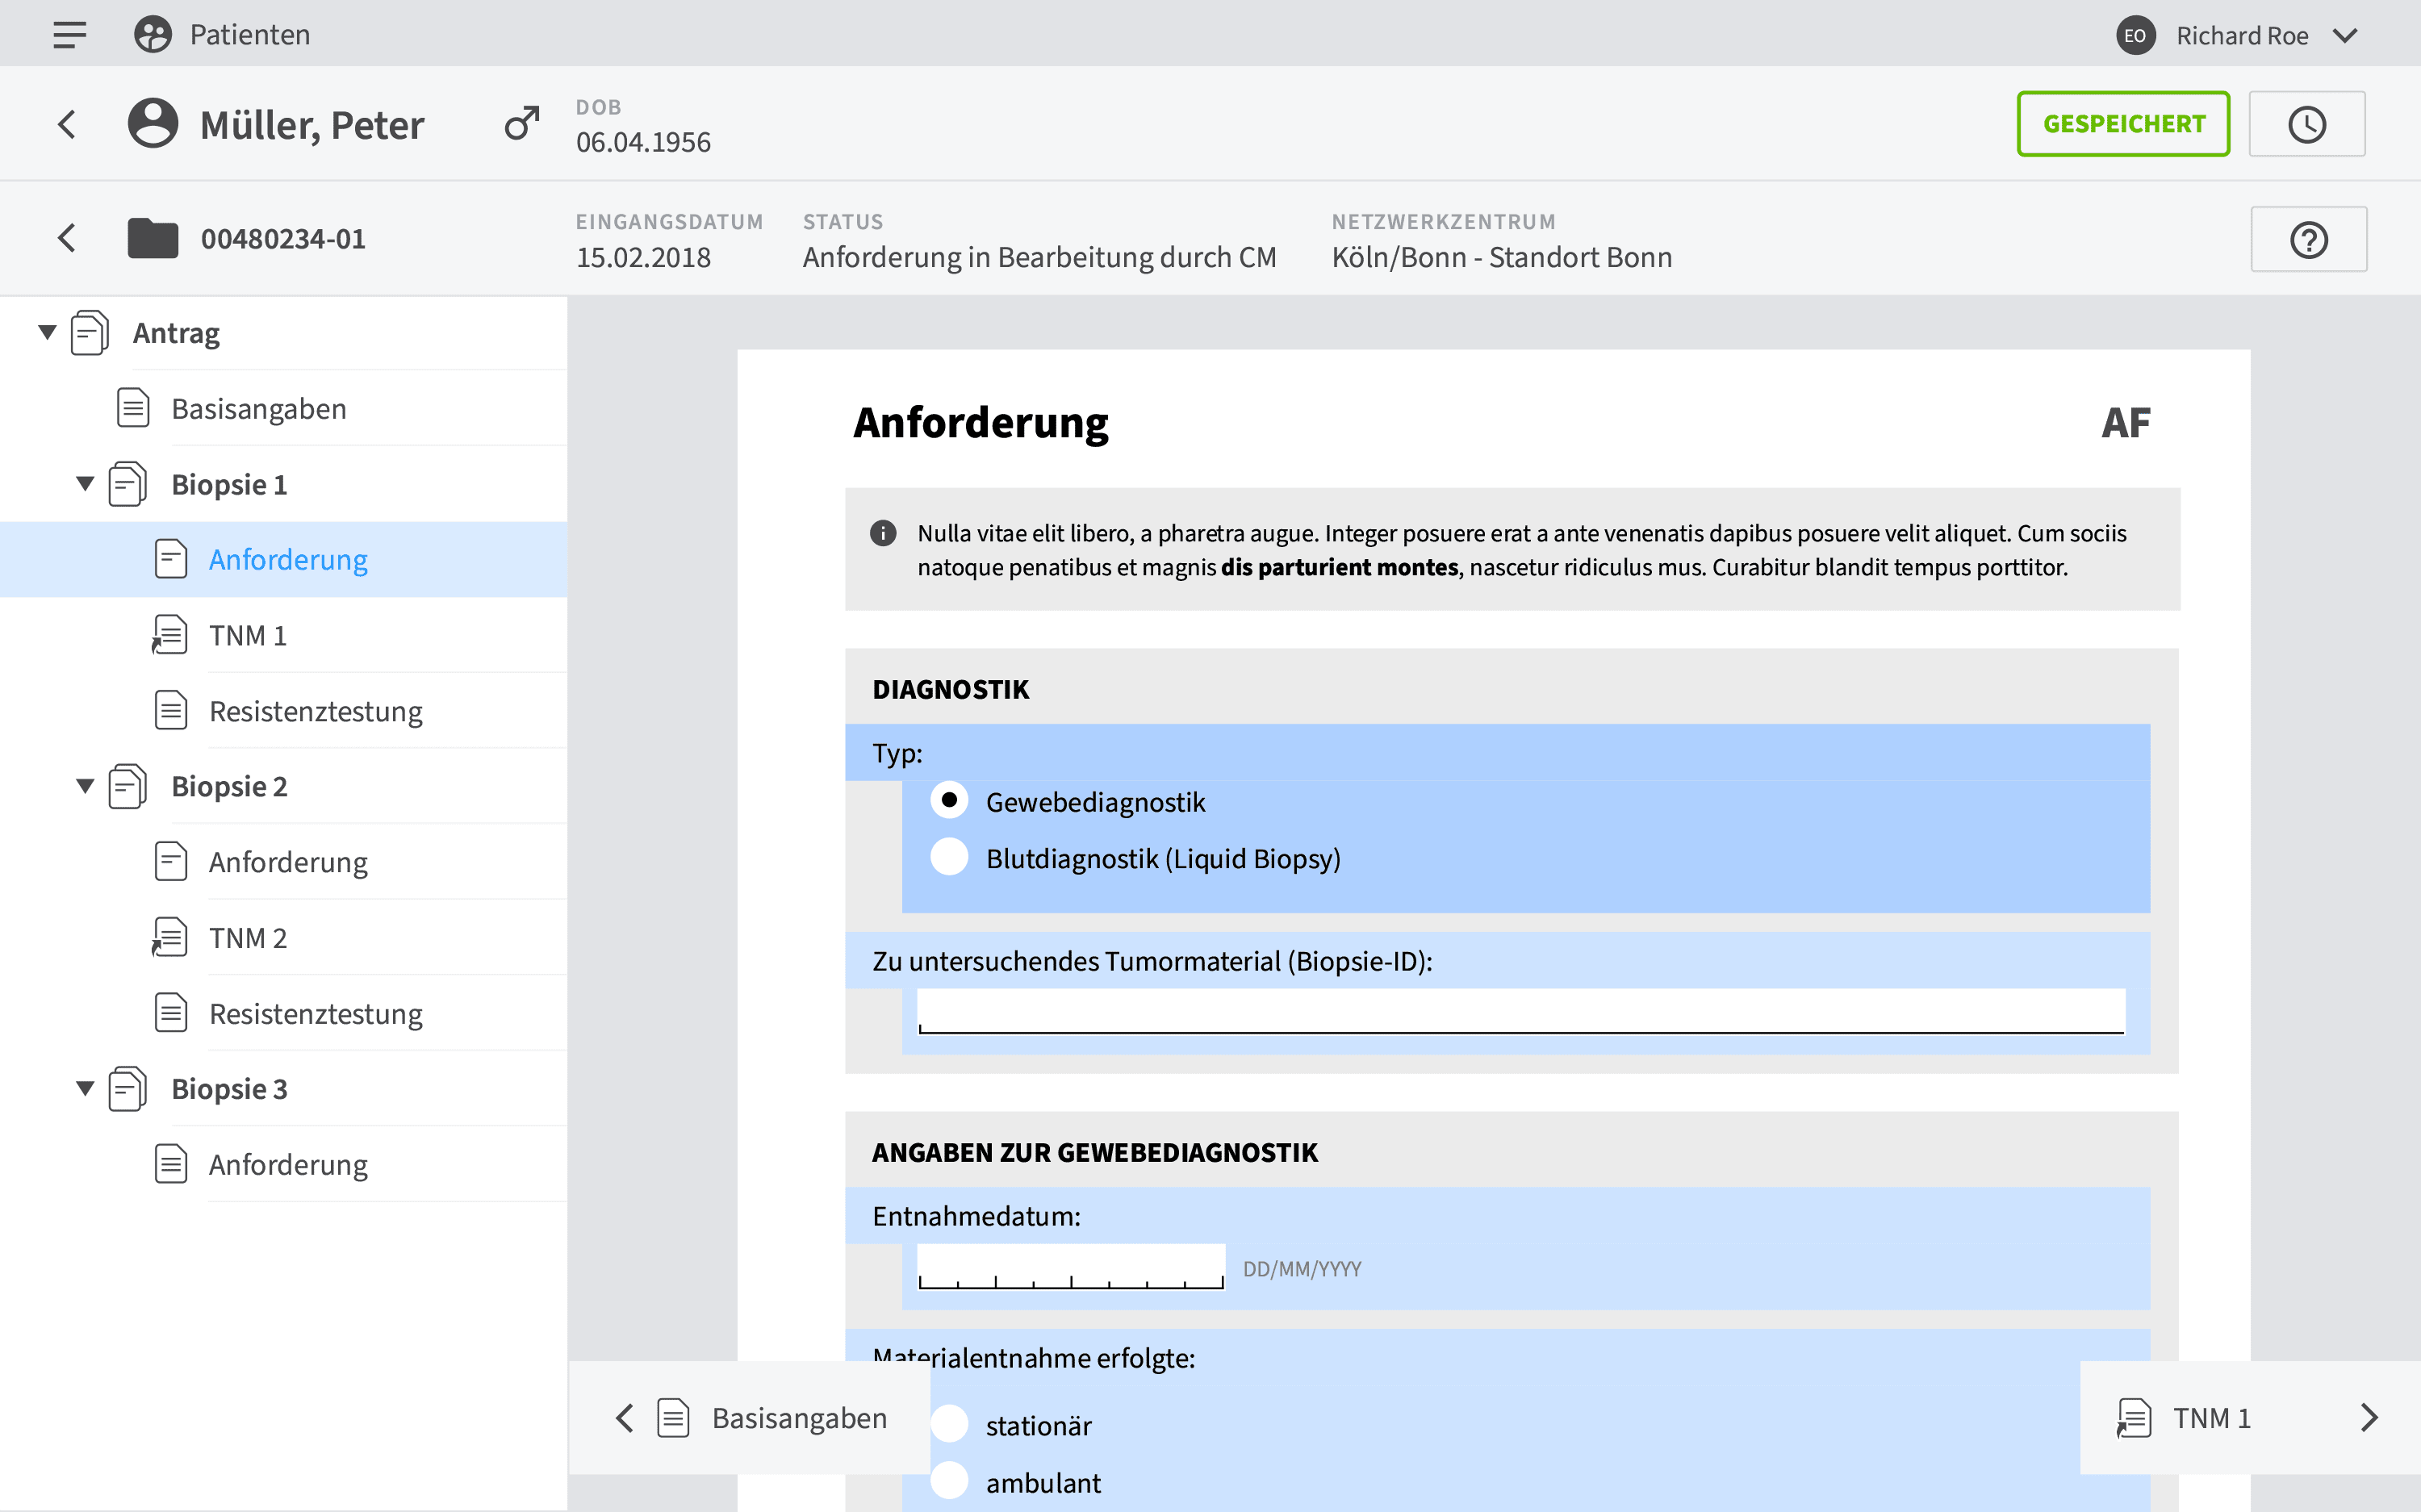The width and height of the screenshot is (2421, 1512).
Task: Select stationär under Materialentnahme erfolgte
Action: click(949, 1424)
